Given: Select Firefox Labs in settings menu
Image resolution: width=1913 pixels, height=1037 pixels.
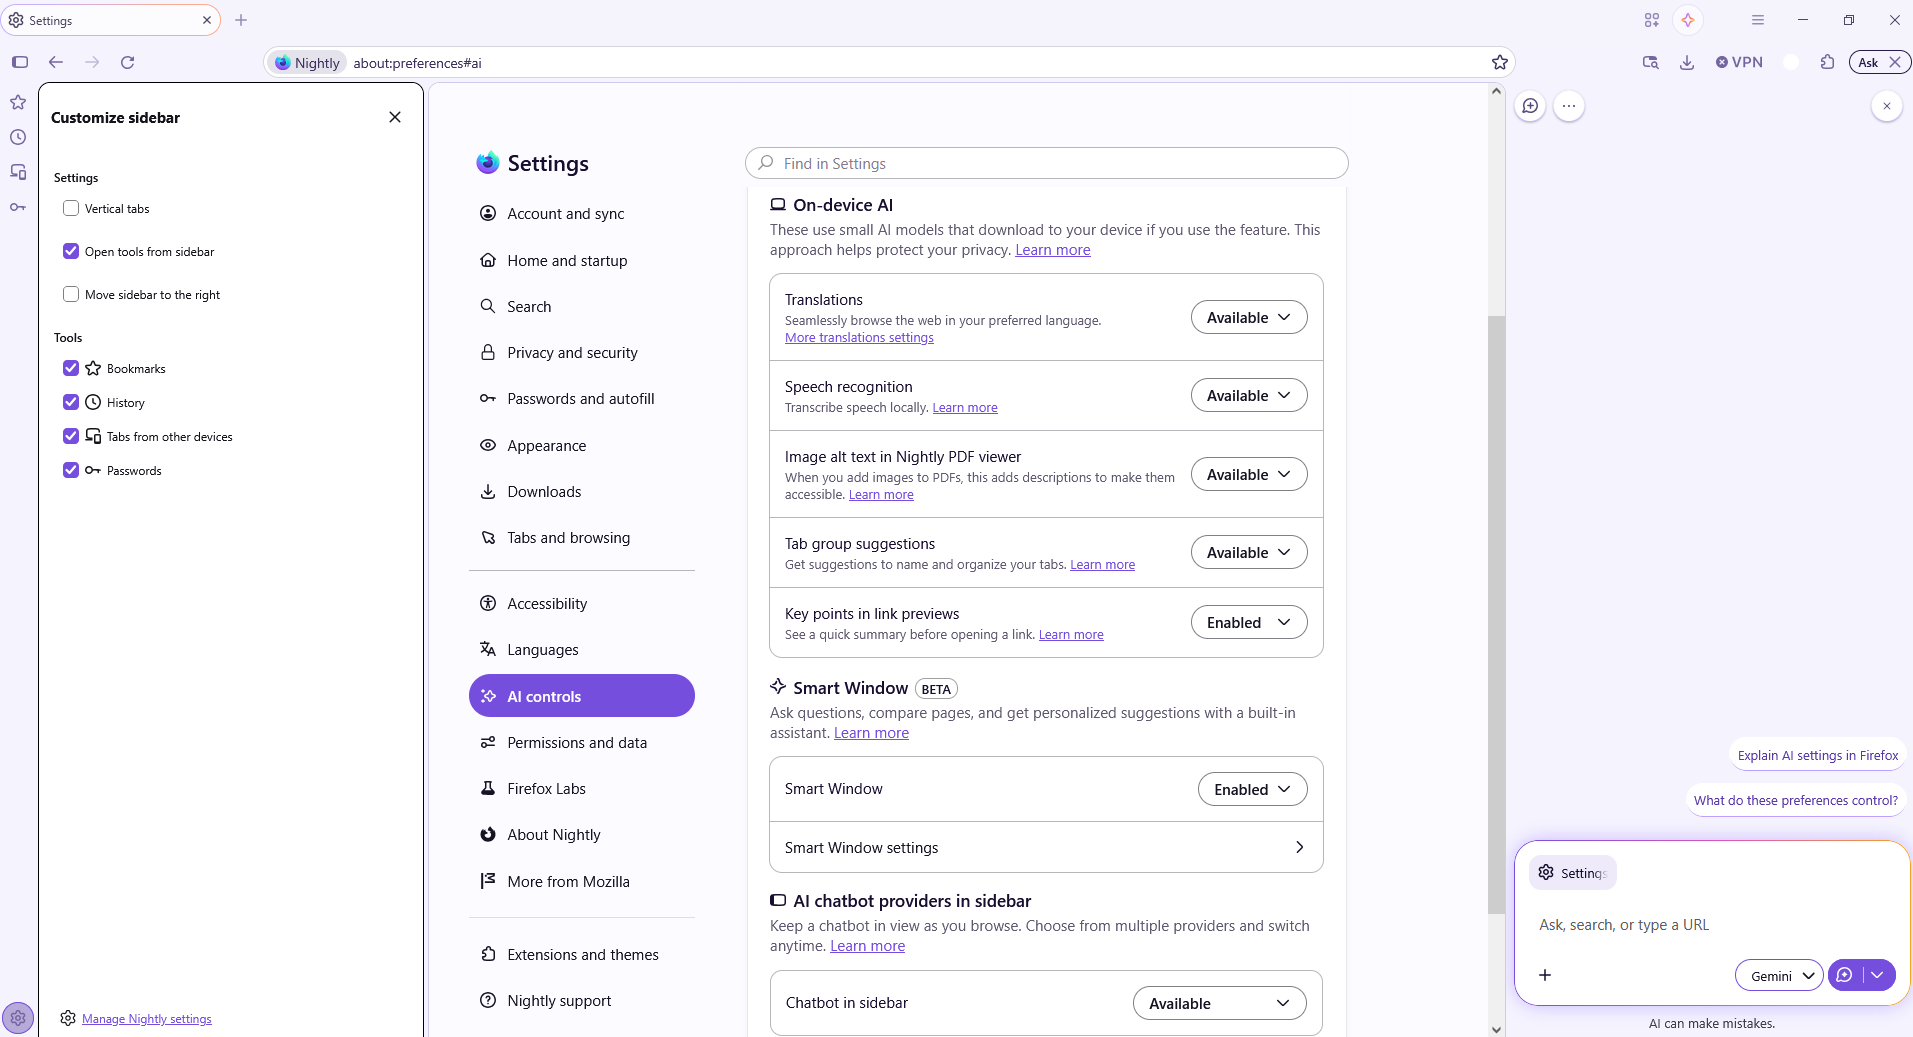Looking at the screenshot, I should pyautogui.click(x=546, y=789).
